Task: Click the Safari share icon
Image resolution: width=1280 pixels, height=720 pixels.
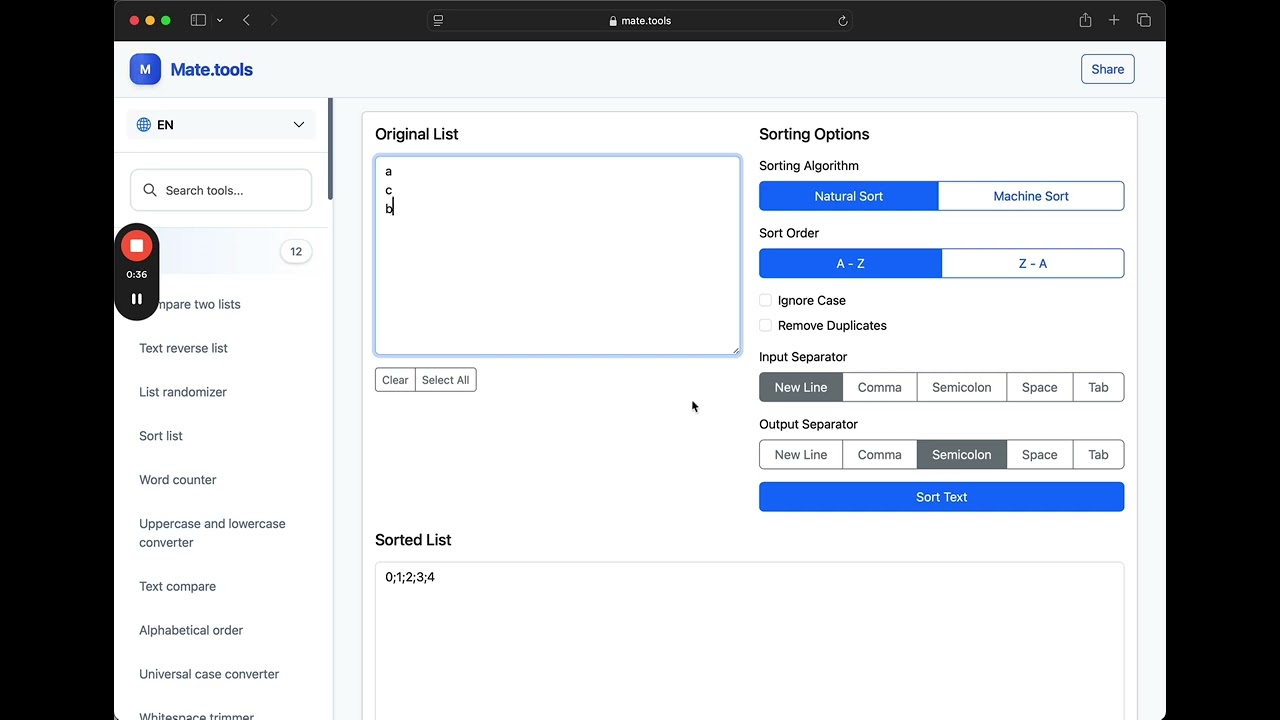Action: coord(1085,20)
